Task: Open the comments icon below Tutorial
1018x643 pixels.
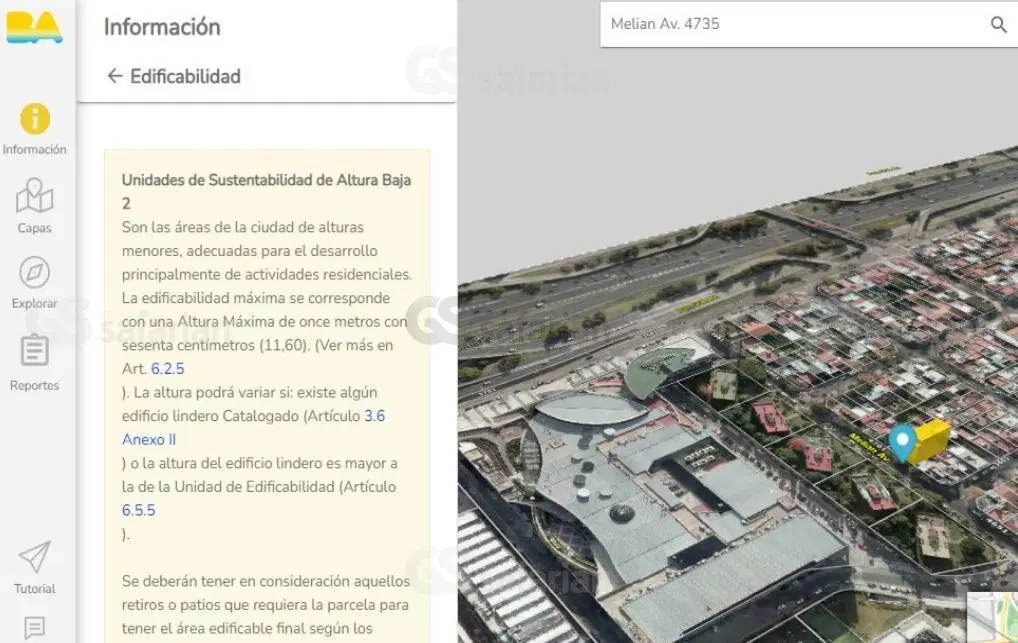Action: 34,627
